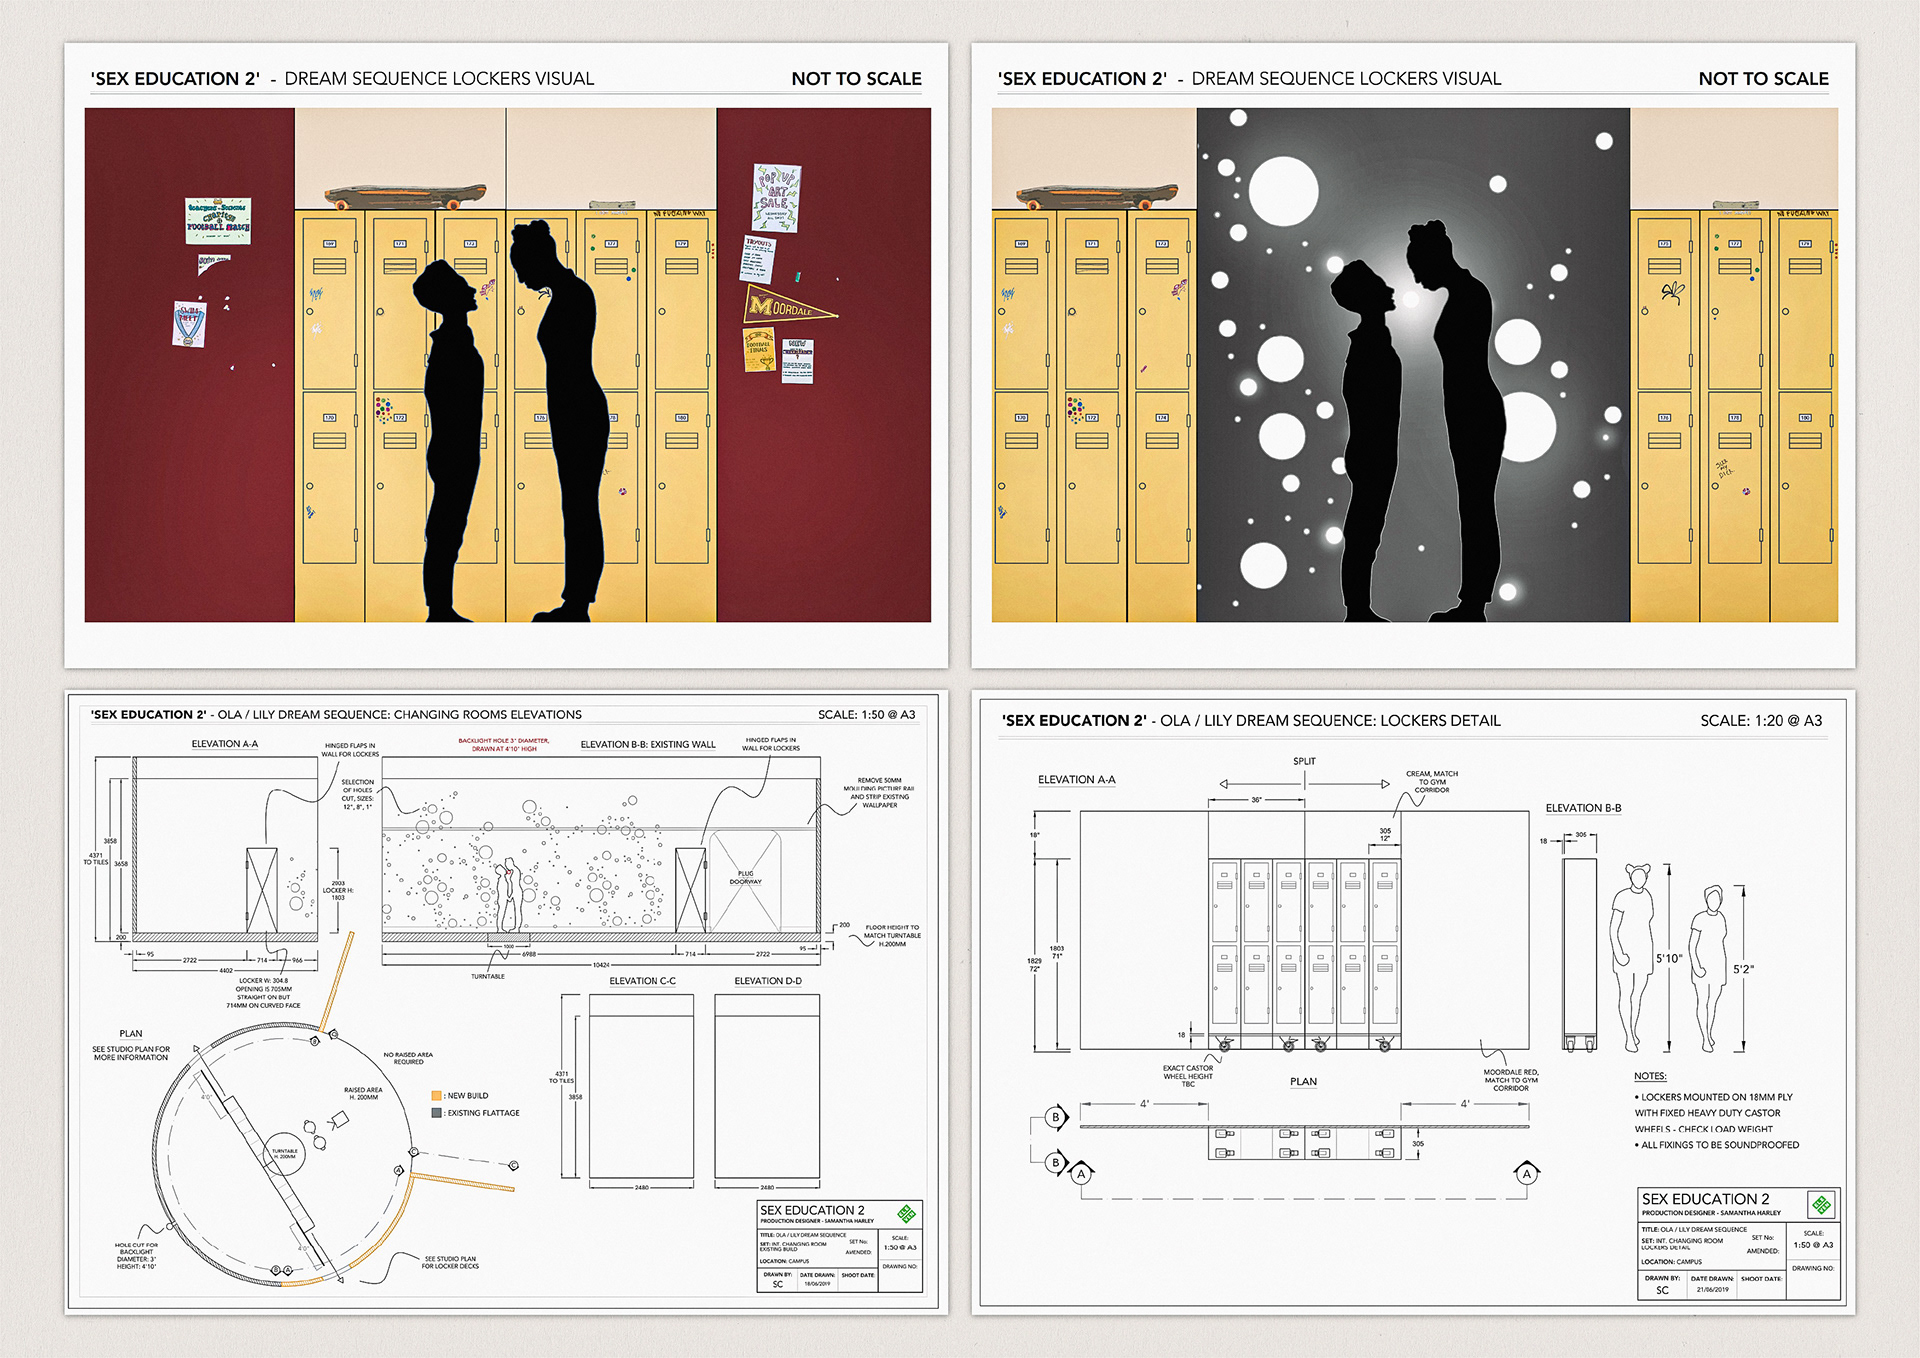The height and width of the screenshot is (1358, 1920).
Task: Select the 5'10" tall figure outline
Action: point(1632,958)
